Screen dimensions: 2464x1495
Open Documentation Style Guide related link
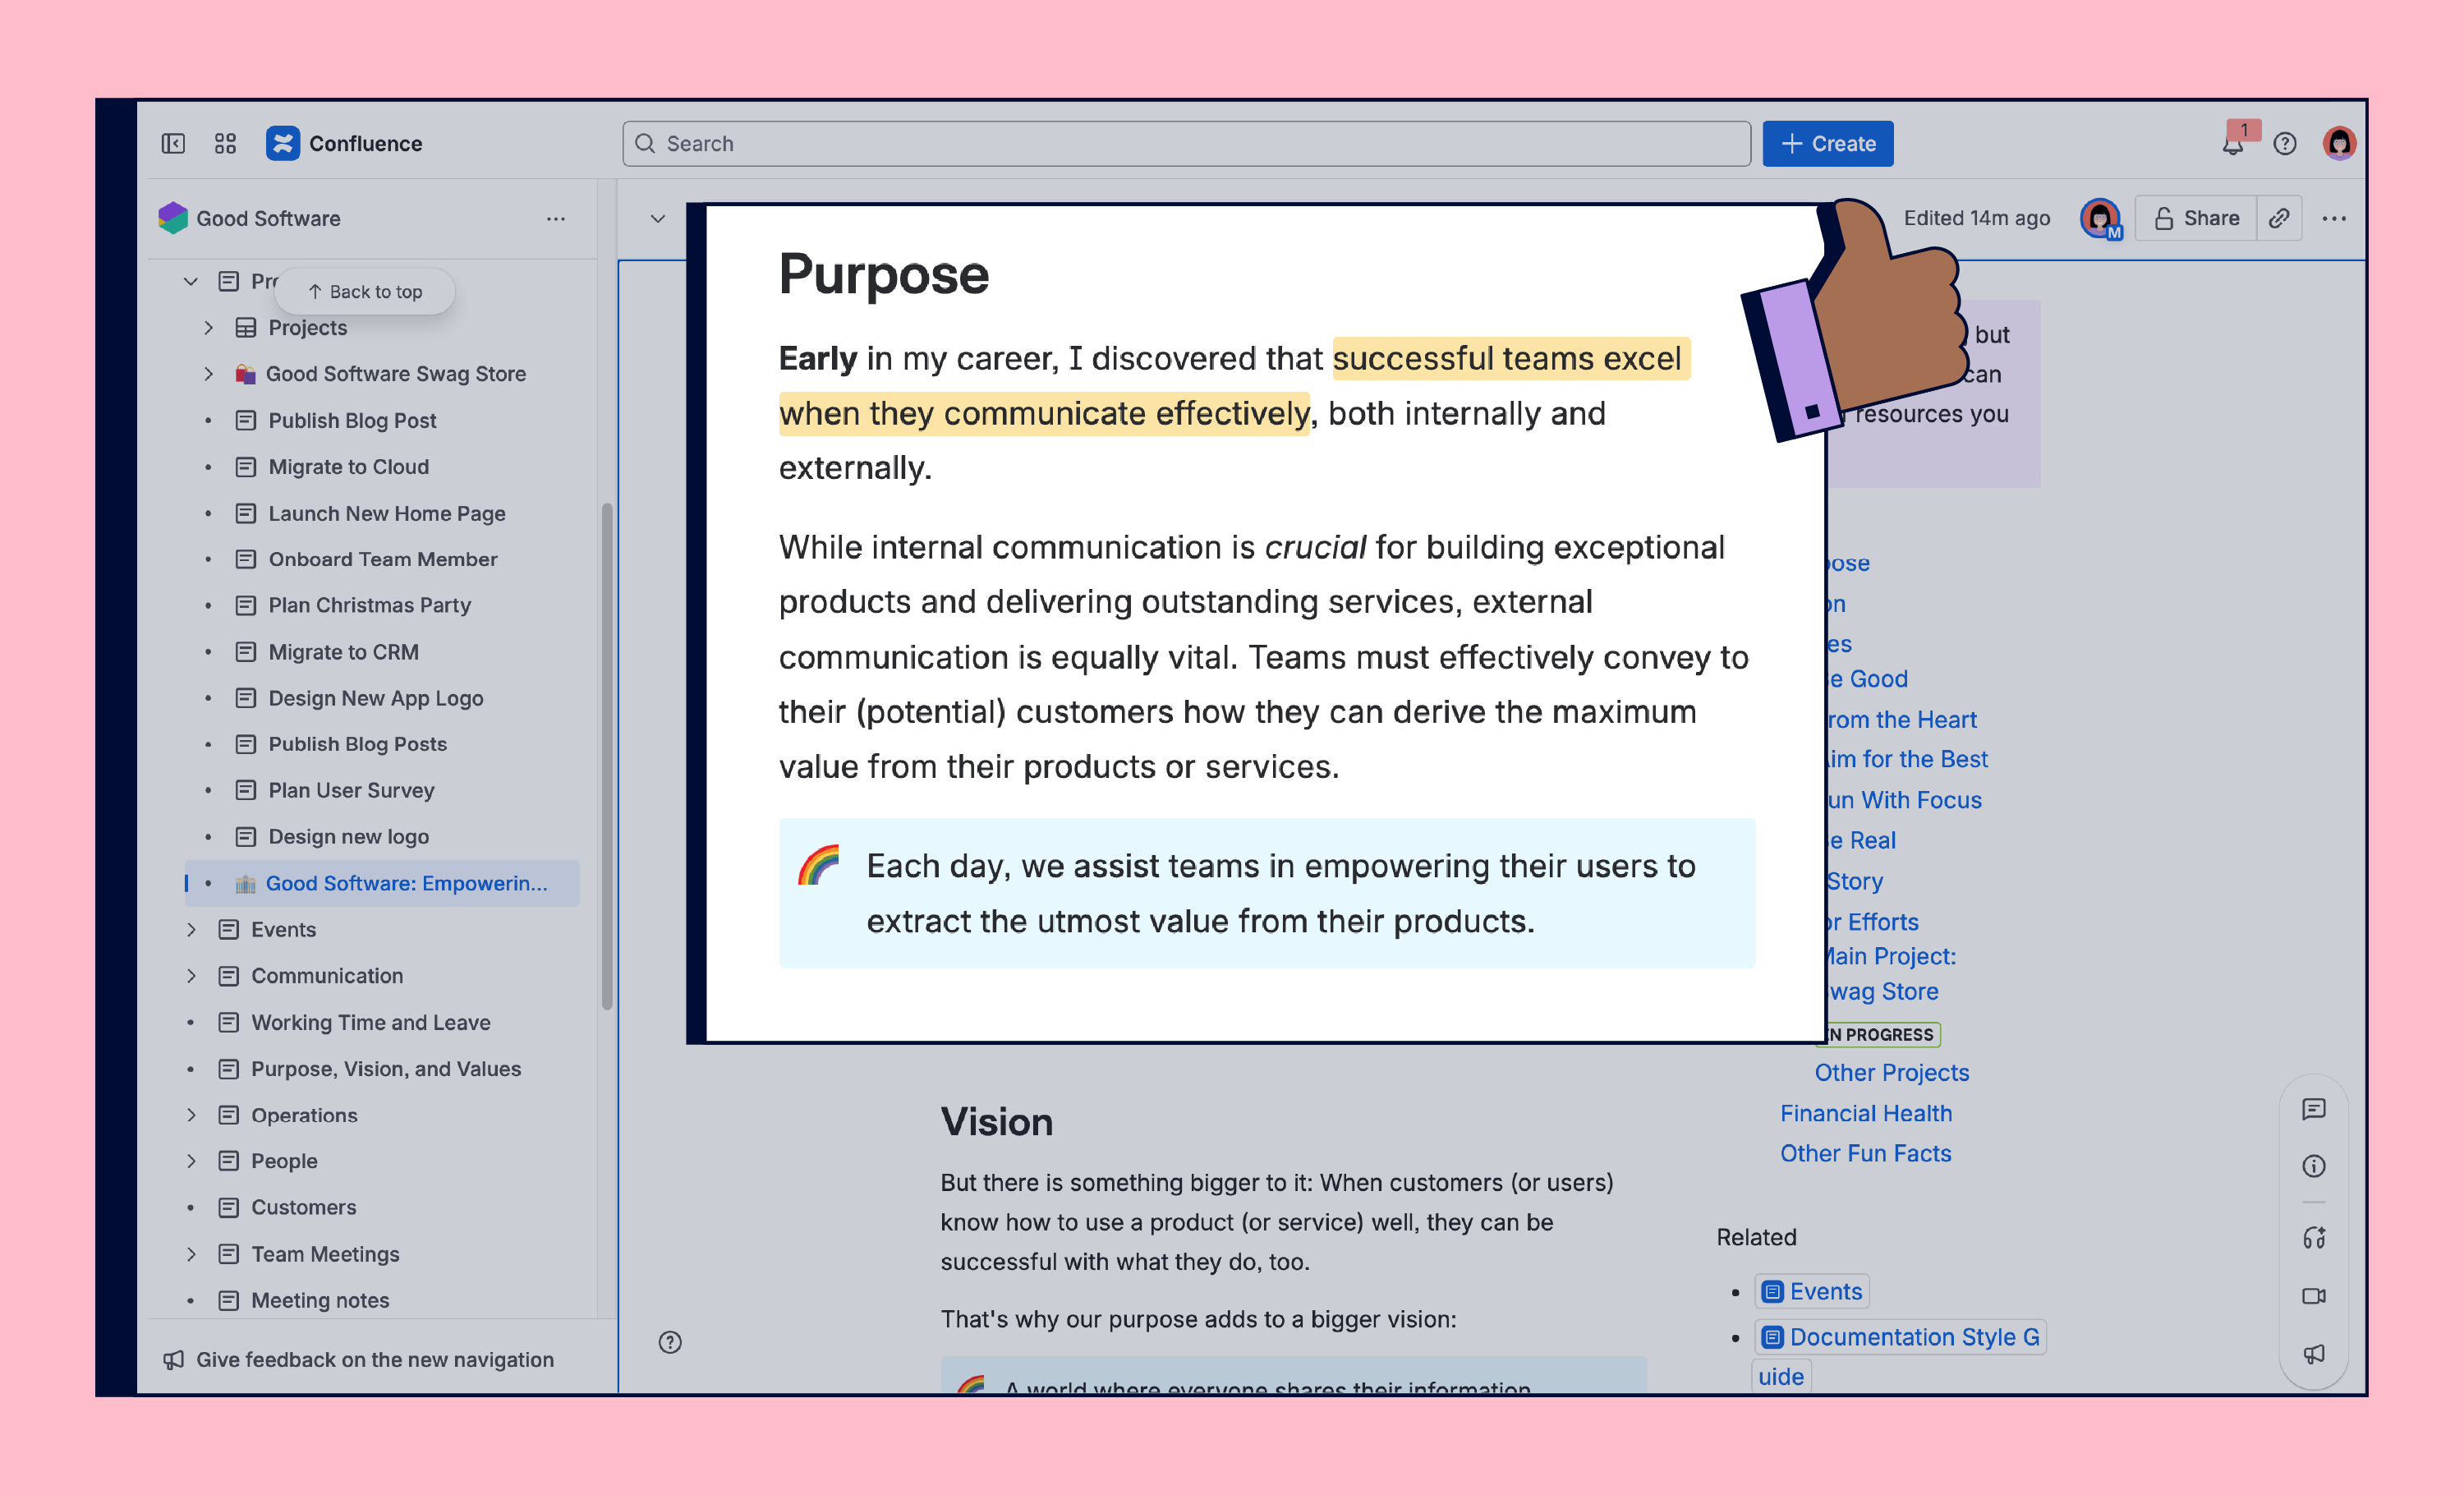(1913, 1337)
